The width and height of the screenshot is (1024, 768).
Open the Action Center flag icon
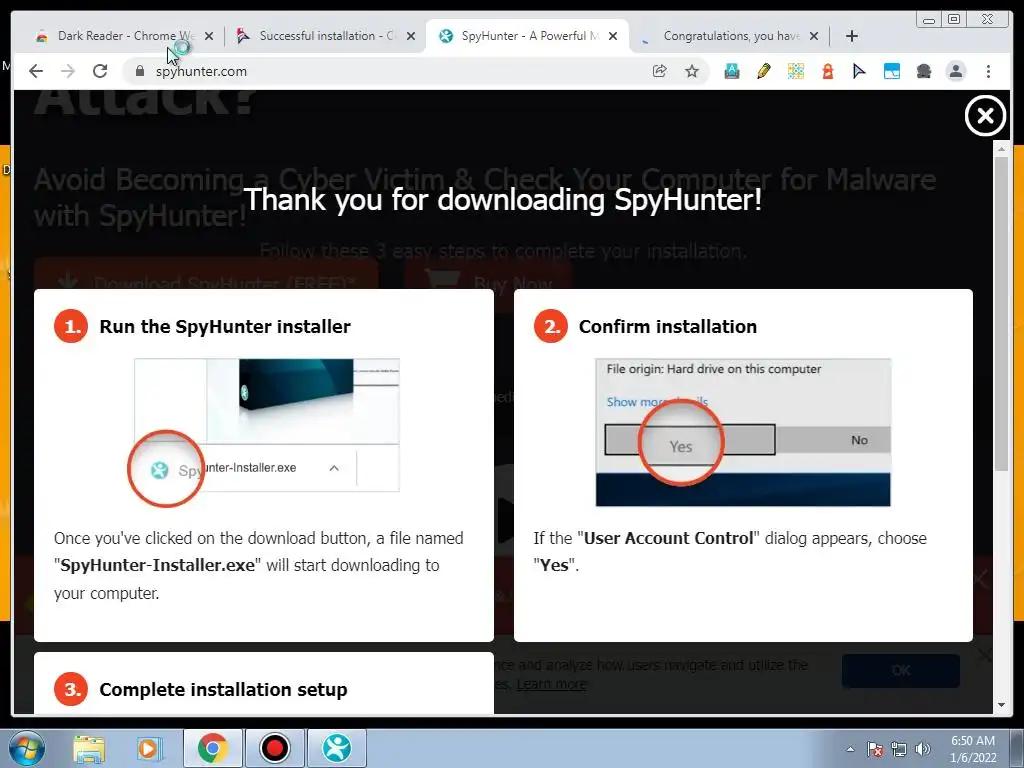pyautogui.click(x=875, y=749)
